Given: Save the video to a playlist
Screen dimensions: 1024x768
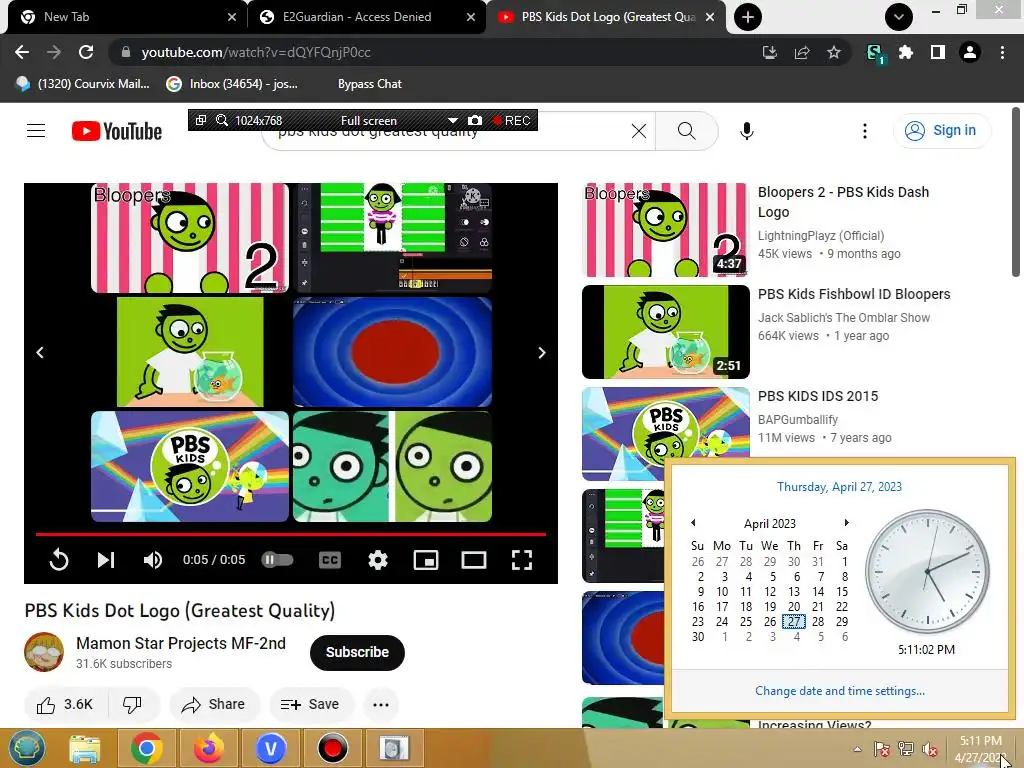Looking at the screenshot, I should click(x=310, y=705).
